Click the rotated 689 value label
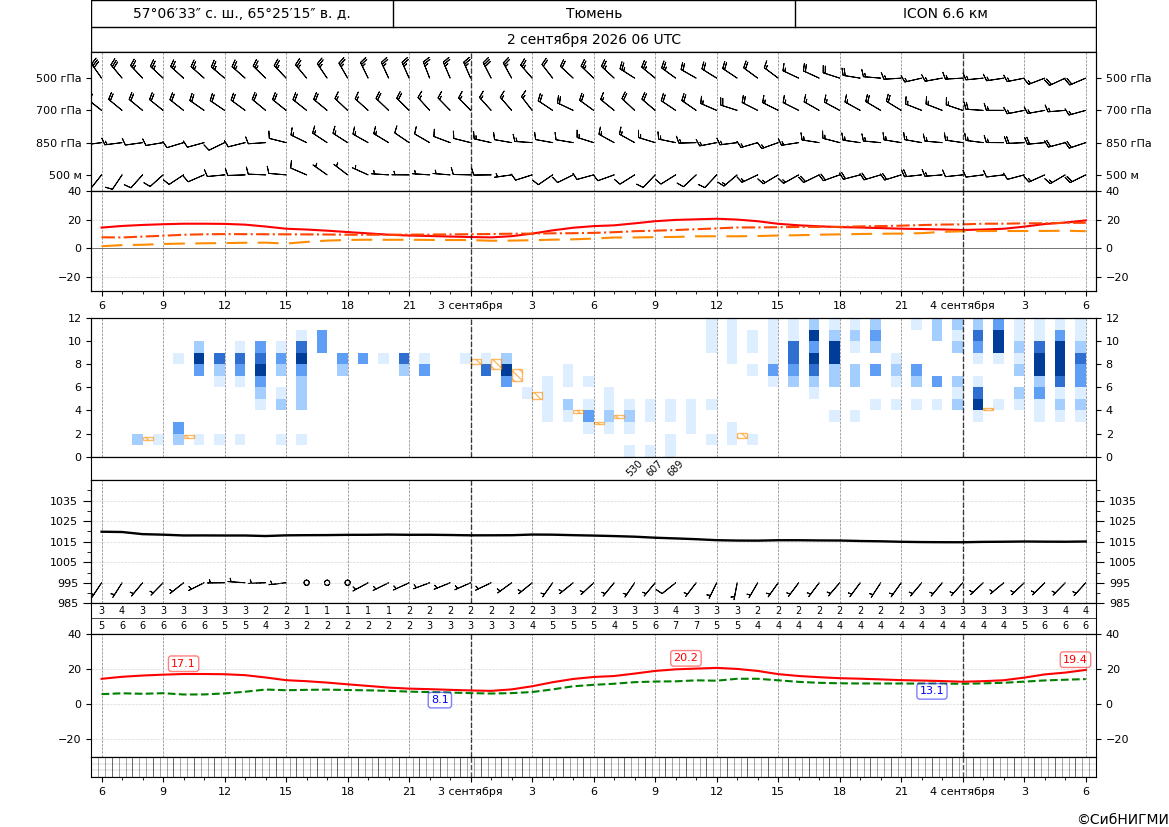 click(675, 469)
